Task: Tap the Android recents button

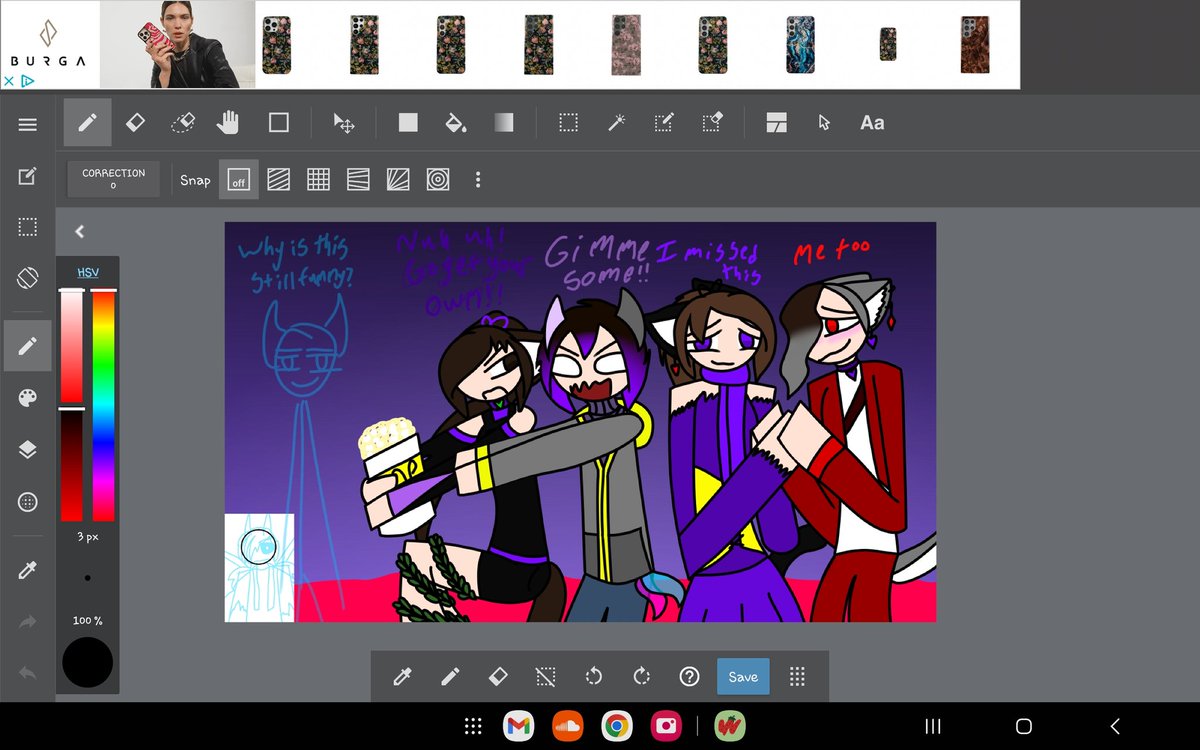Action: [932, 727]
